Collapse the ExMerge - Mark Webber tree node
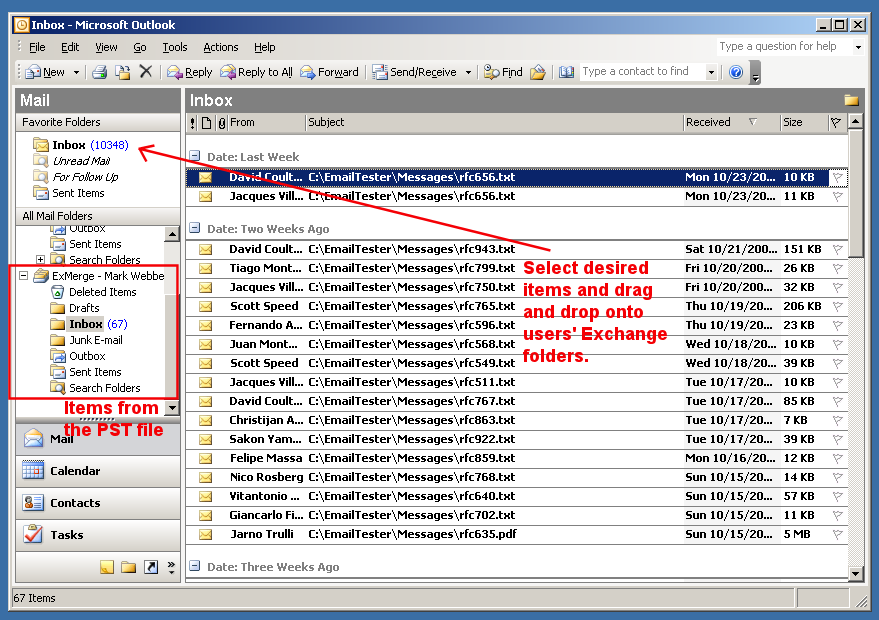 [x=24, y=276]
